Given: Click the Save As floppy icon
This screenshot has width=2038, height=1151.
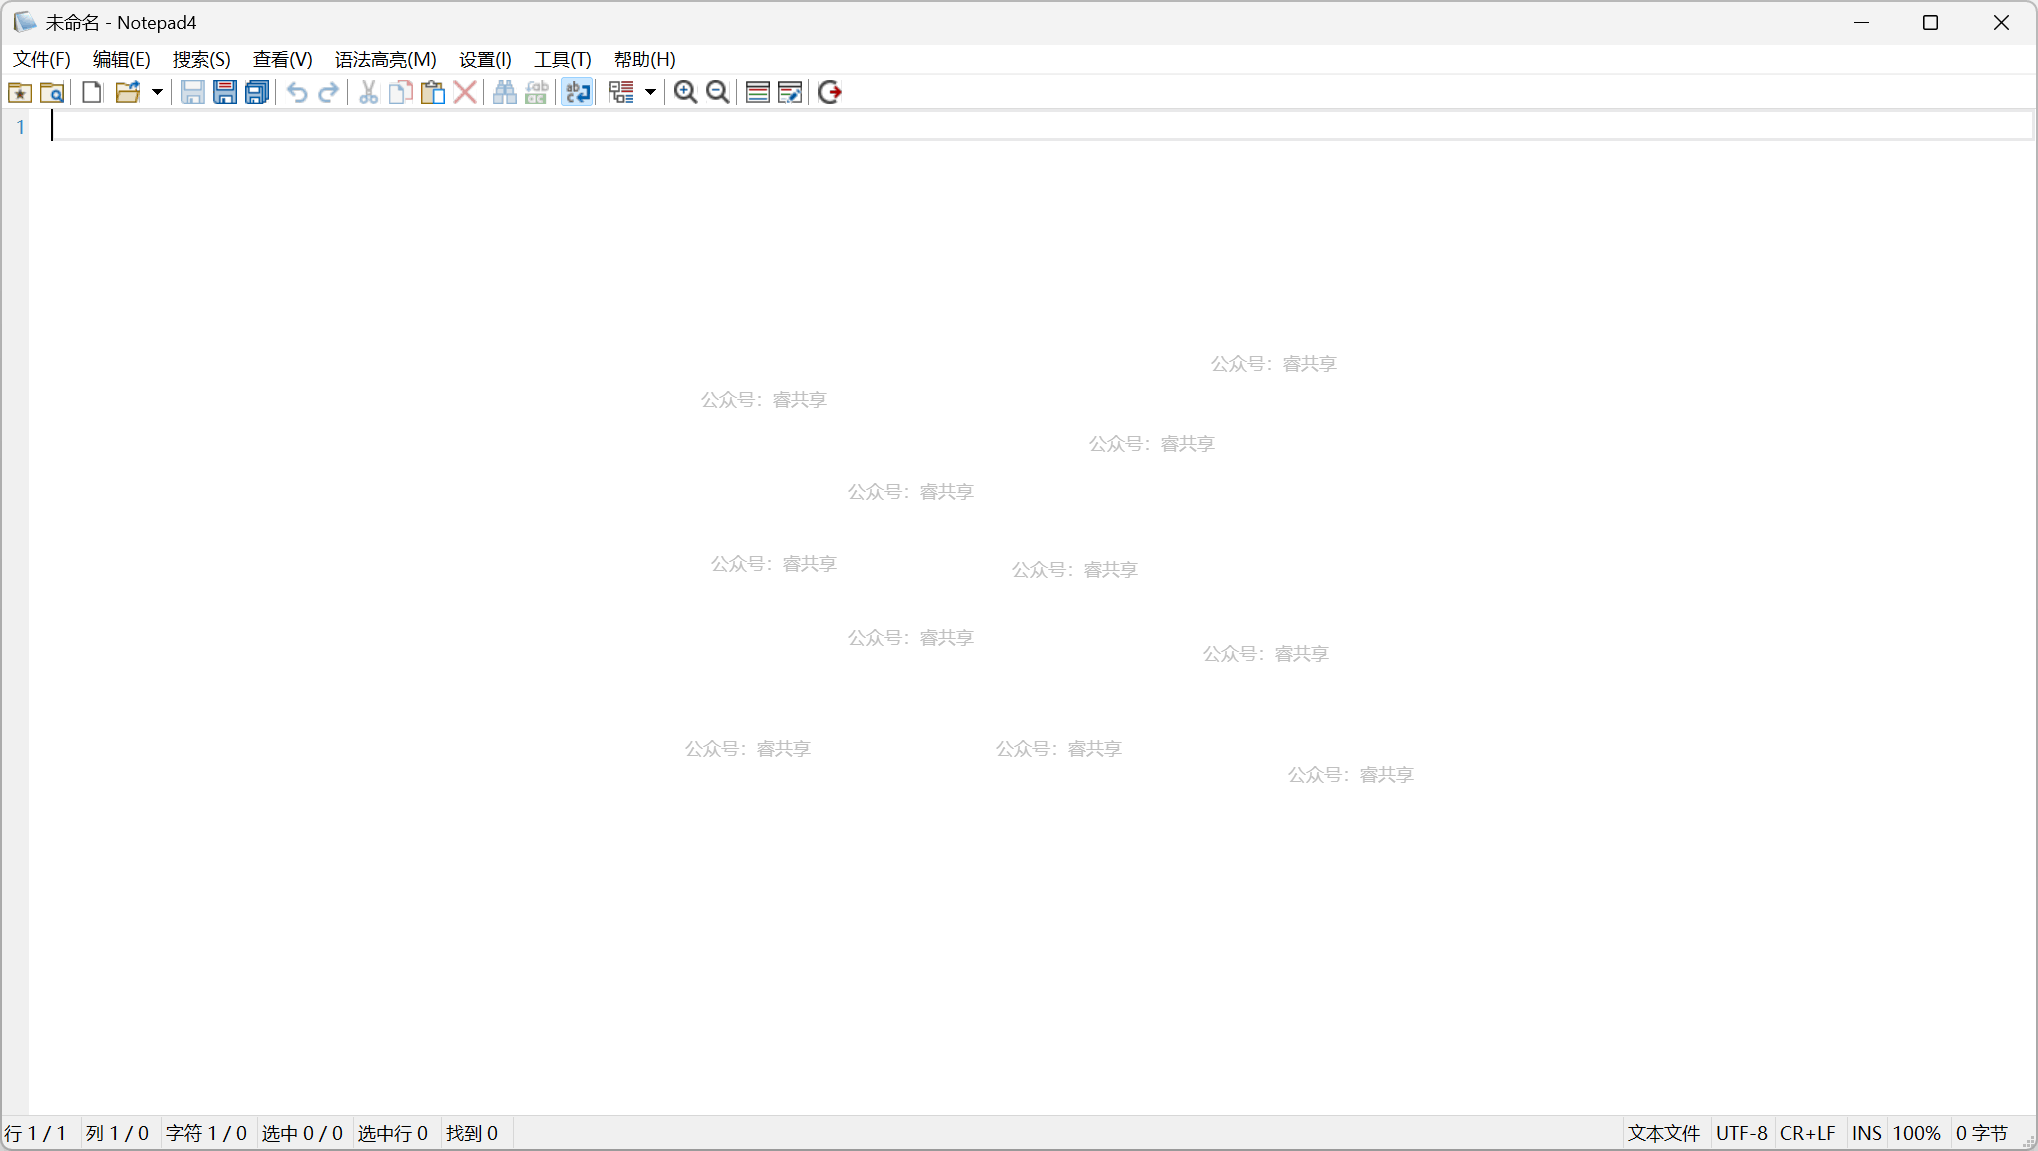Looking at the screenshot, I should click(225, 93).
